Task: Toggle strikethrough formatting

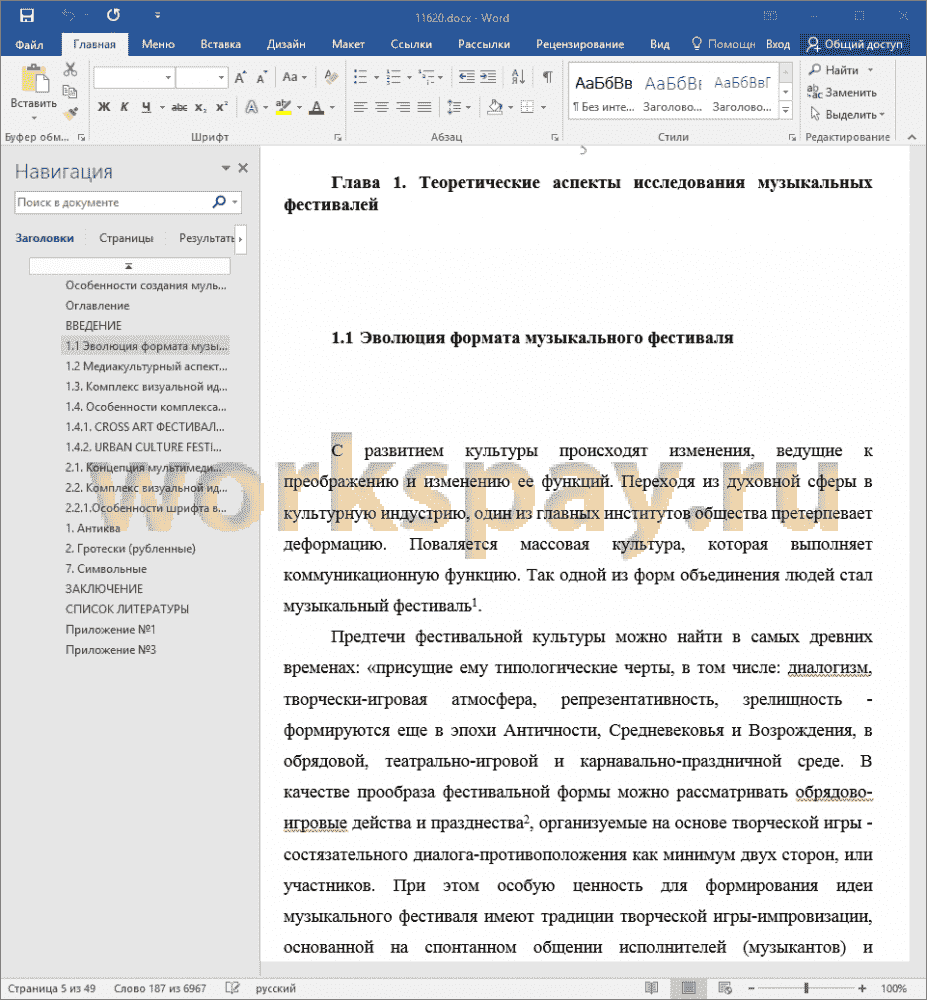Action: [x=179, y=107]
